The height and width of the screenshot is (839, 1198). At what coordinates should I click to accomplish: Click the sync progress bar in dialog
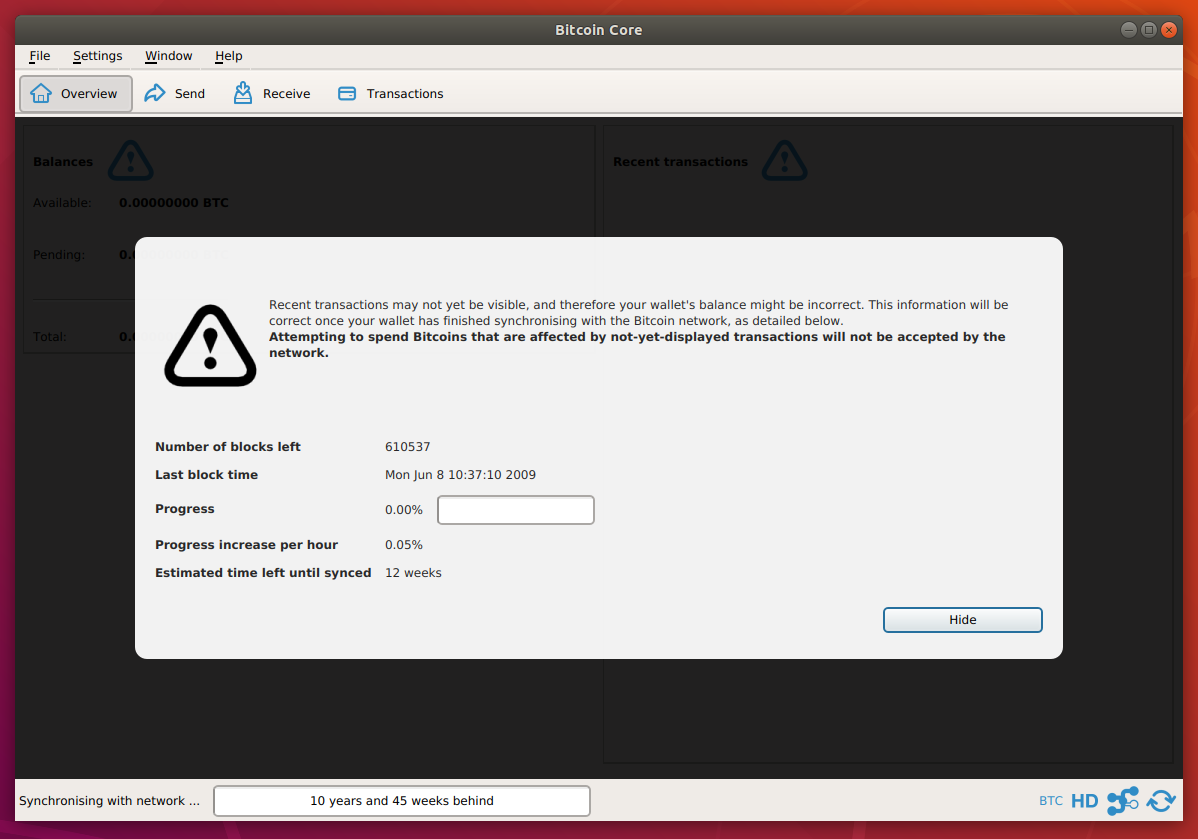(516, 510)
